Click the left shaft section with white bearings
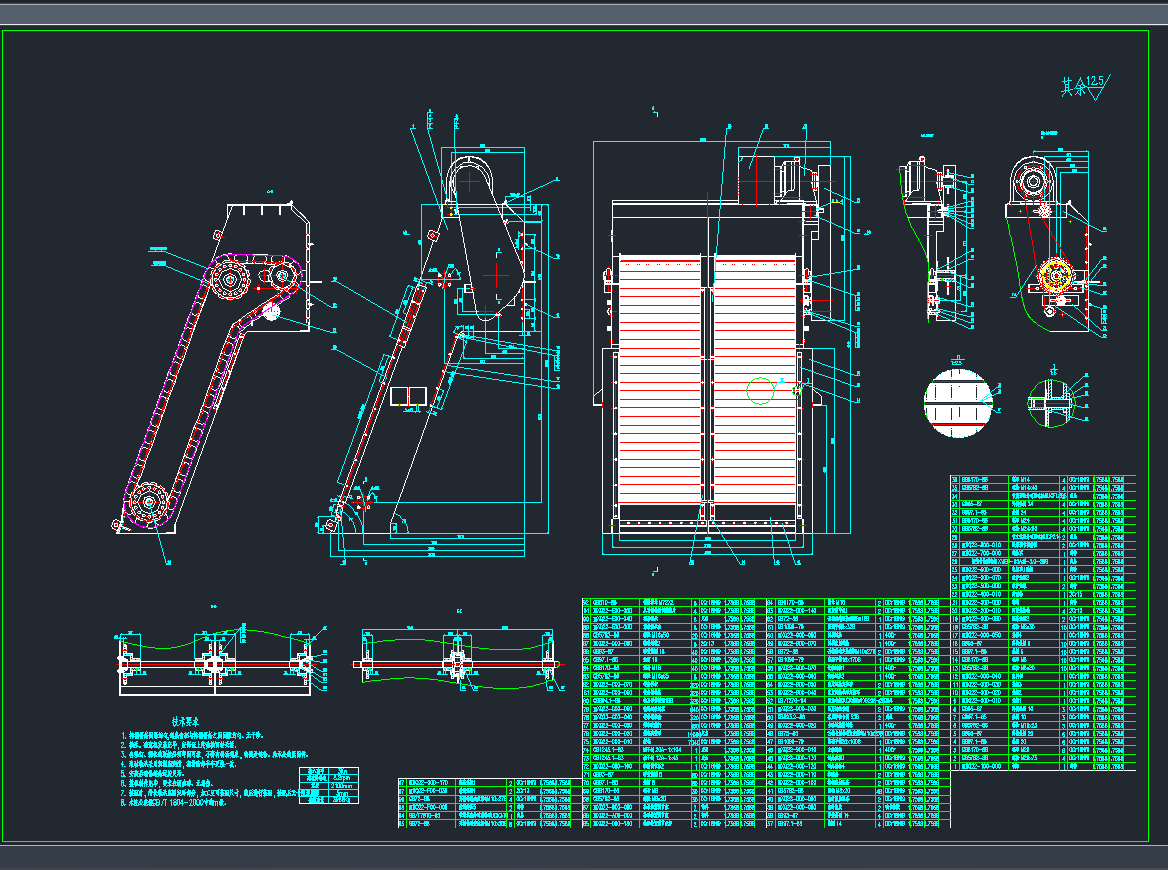 pyautogui.click(x=217, y=664)
